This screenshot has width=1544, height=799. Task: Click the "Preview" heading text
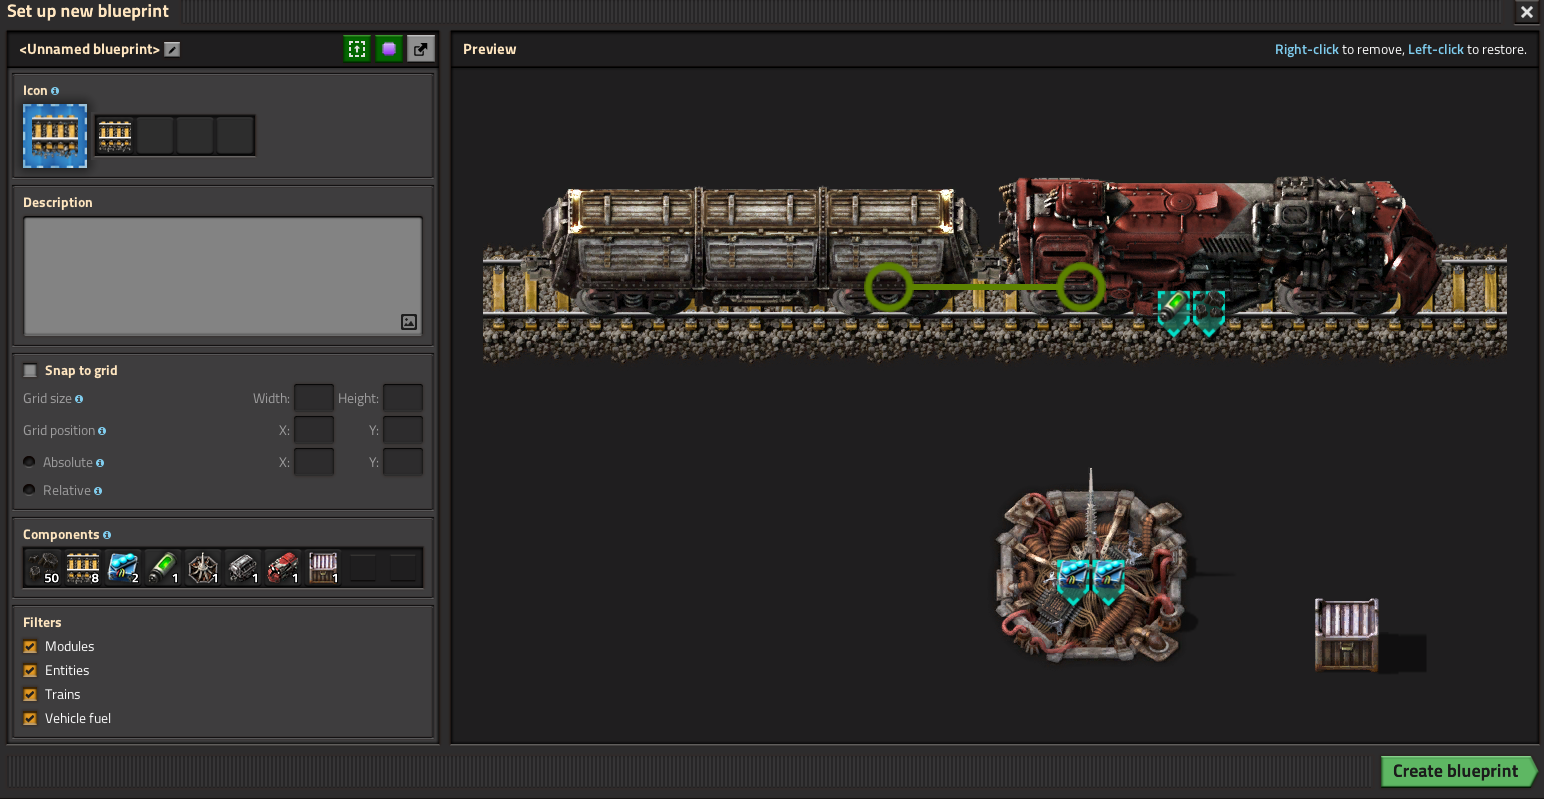click(x=490, y=49)
